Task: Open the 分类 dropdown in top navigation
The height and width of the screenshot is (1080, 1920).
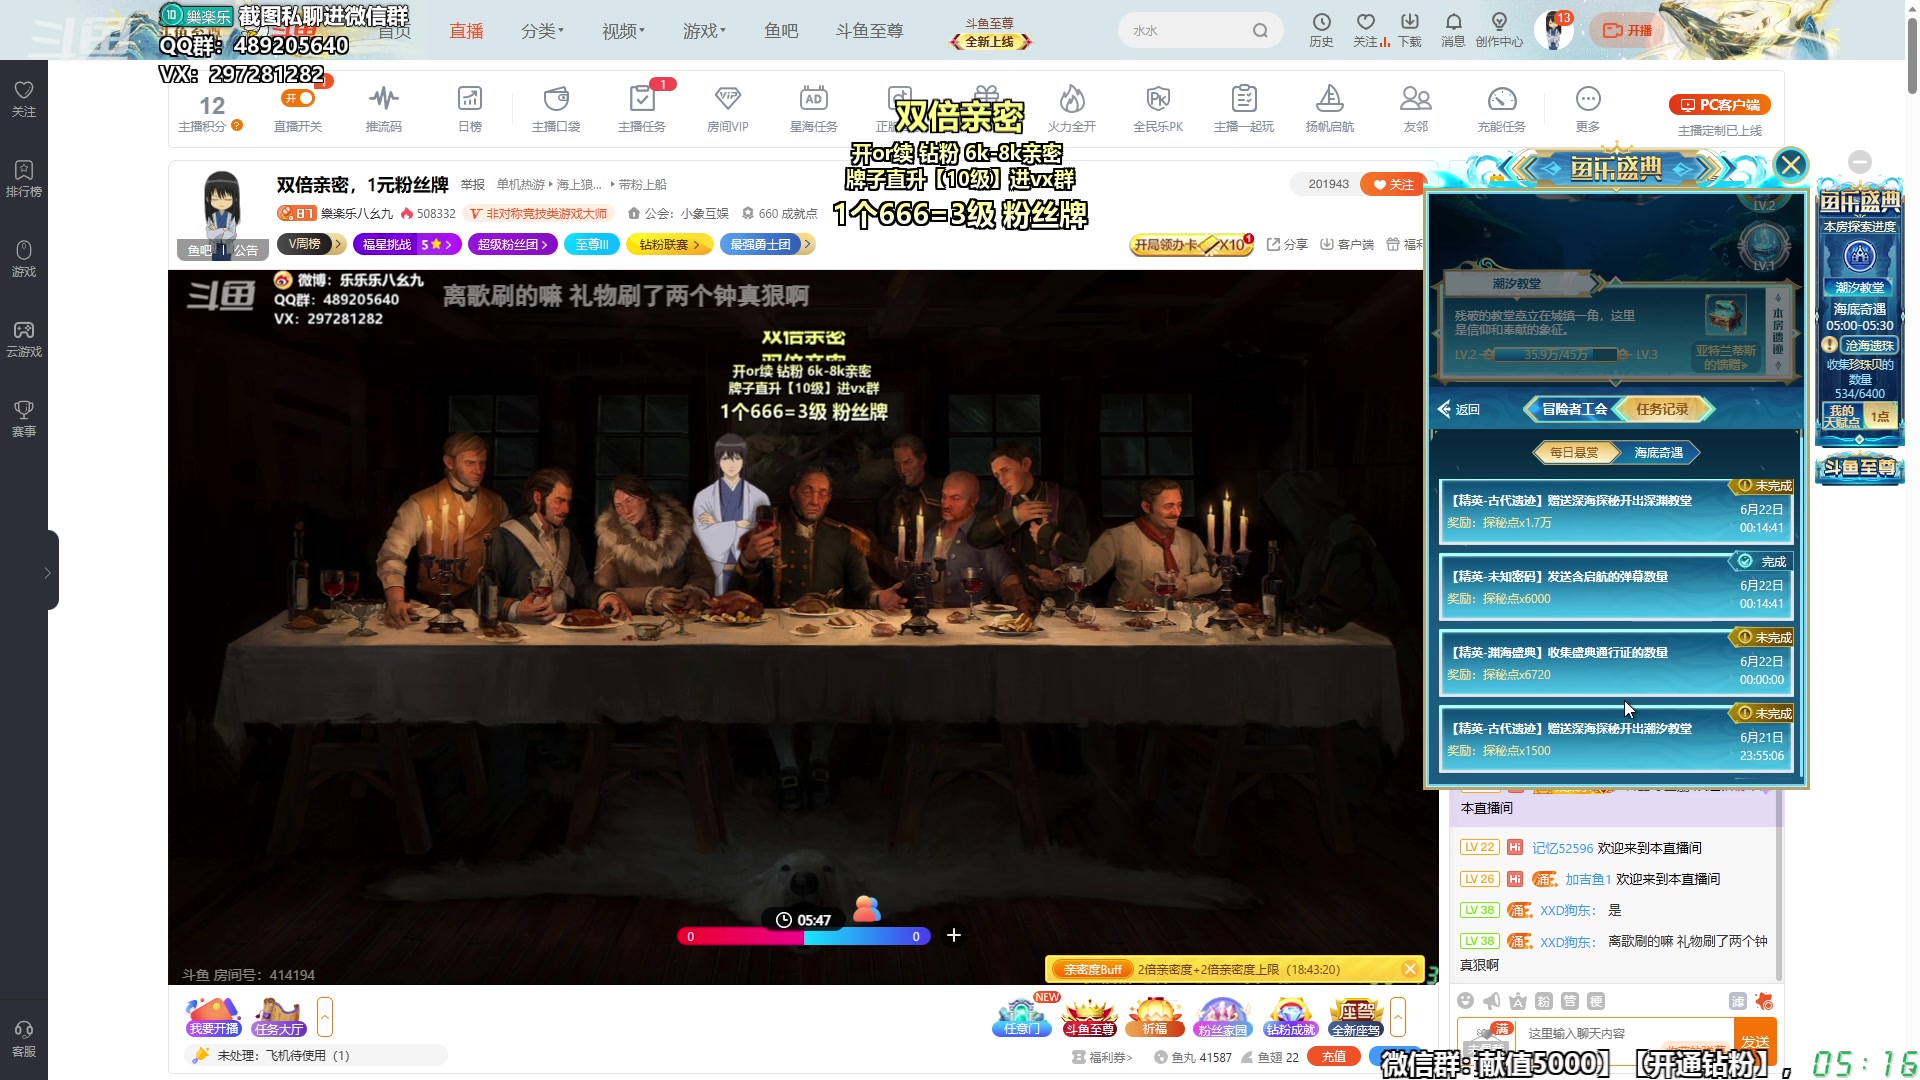Action: [542, 31]
